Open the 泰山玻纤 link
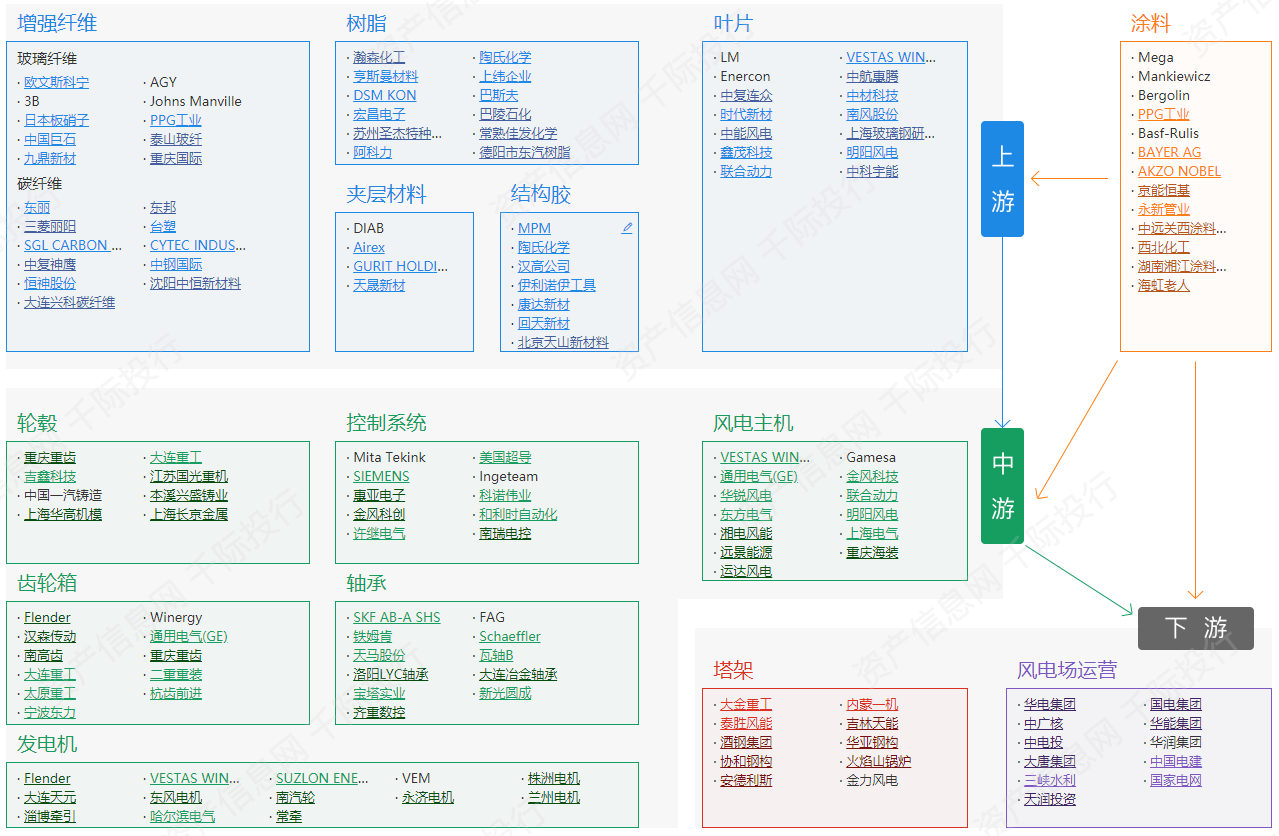The height and width of the screenshot is (836, 1279). coord(176,139)
